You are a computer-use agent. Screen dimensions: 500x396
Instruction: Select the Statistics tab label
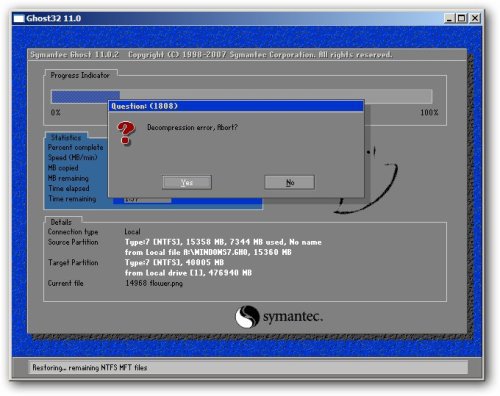click(66, 137)
